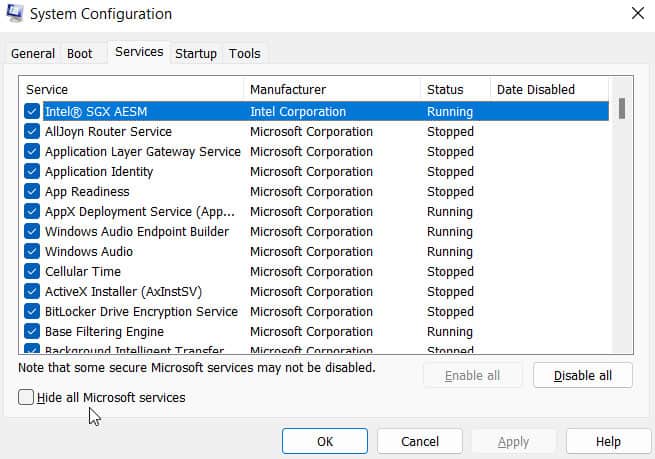Sort services by Status column header

453,90
